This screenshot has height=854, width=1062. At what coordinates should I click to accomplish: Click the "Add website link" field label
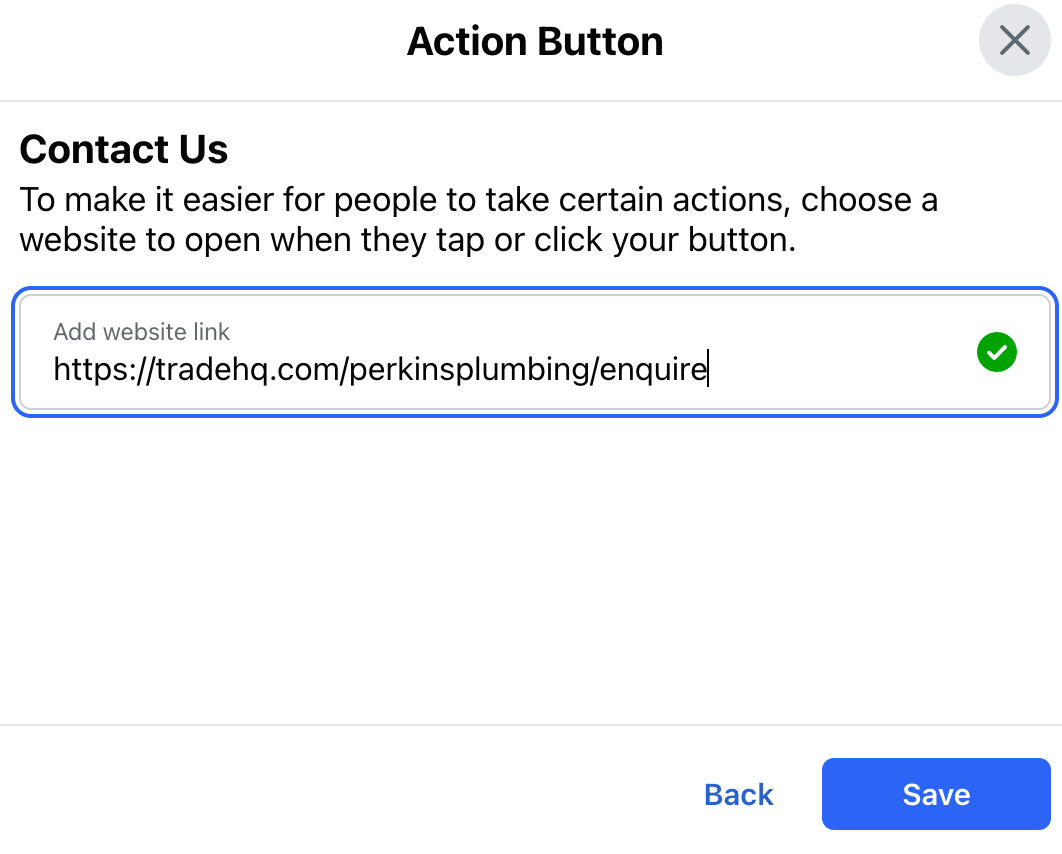(x=142, y=332)
